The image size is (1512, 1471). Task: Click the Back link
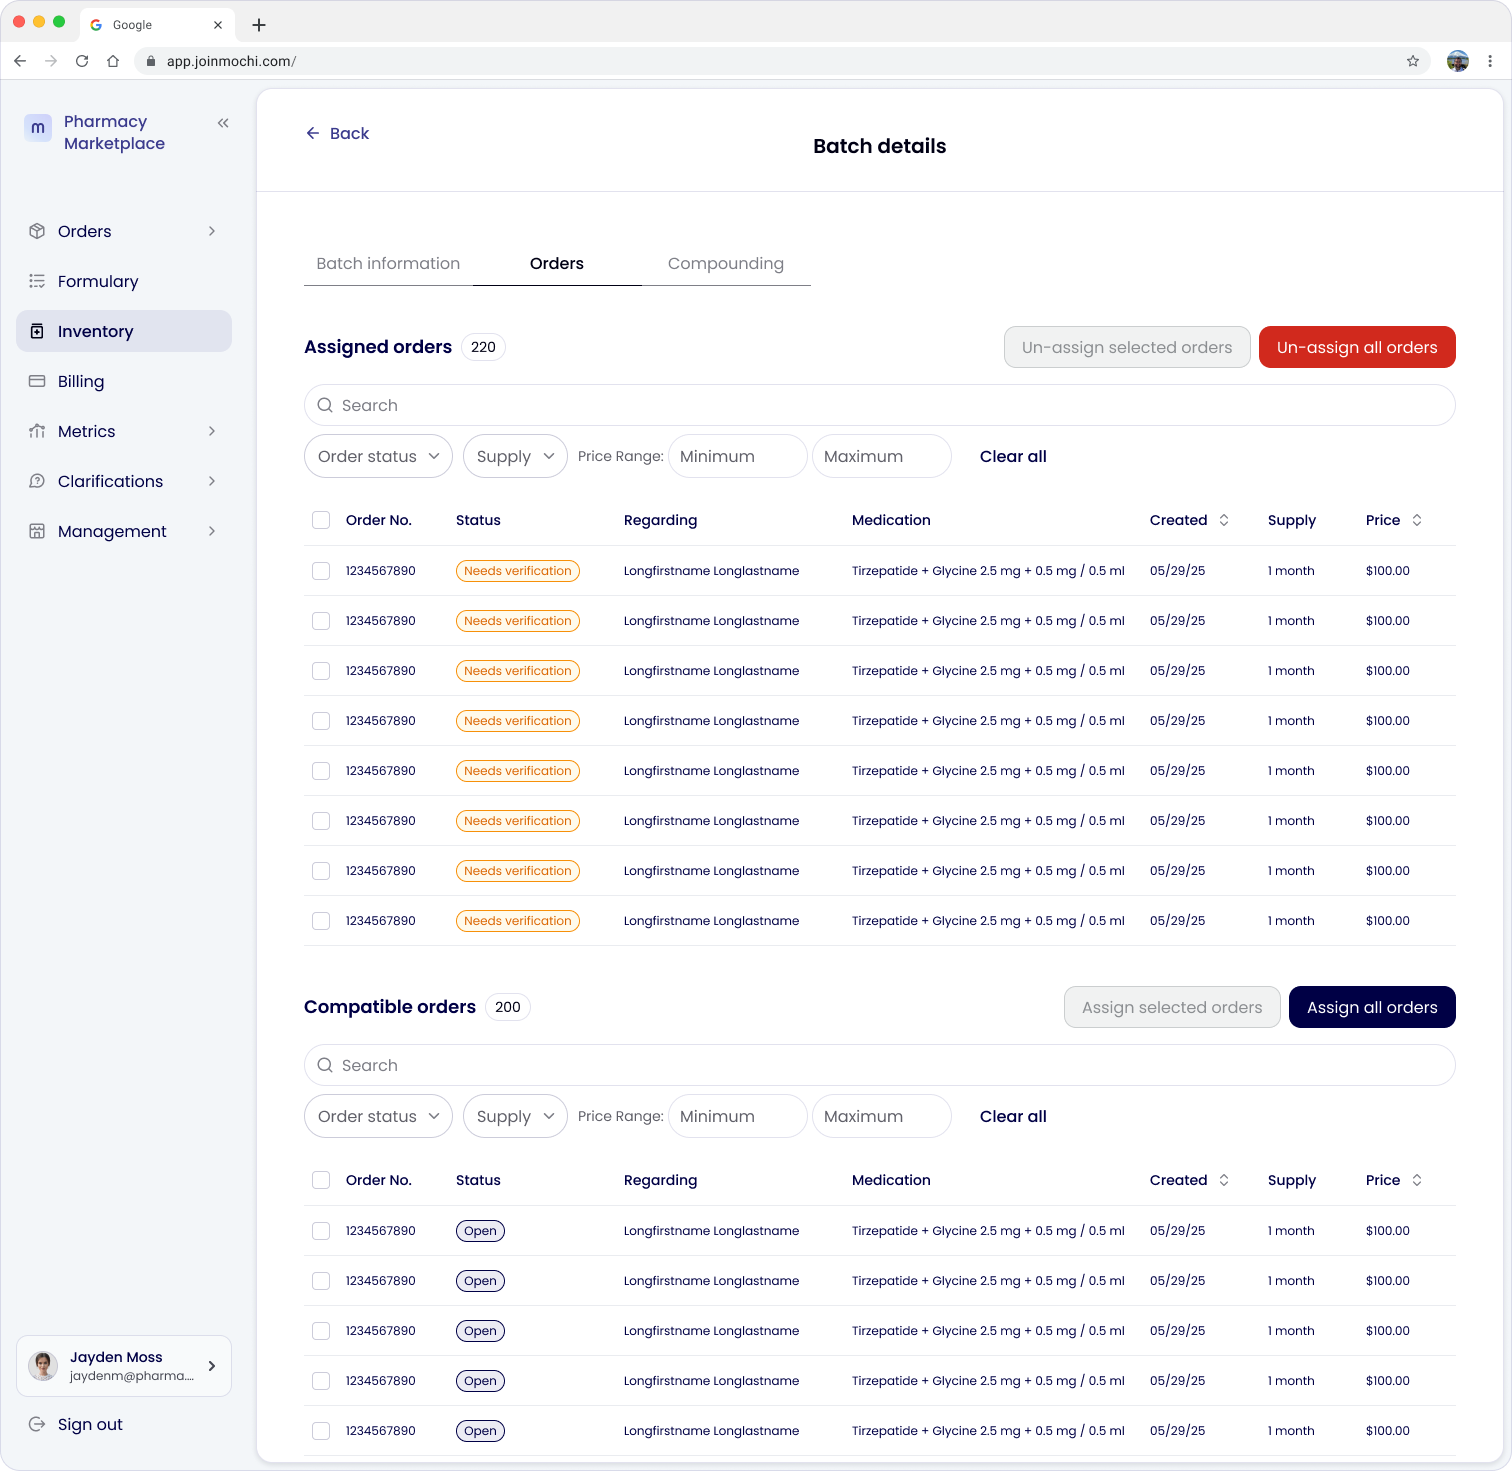337,133
